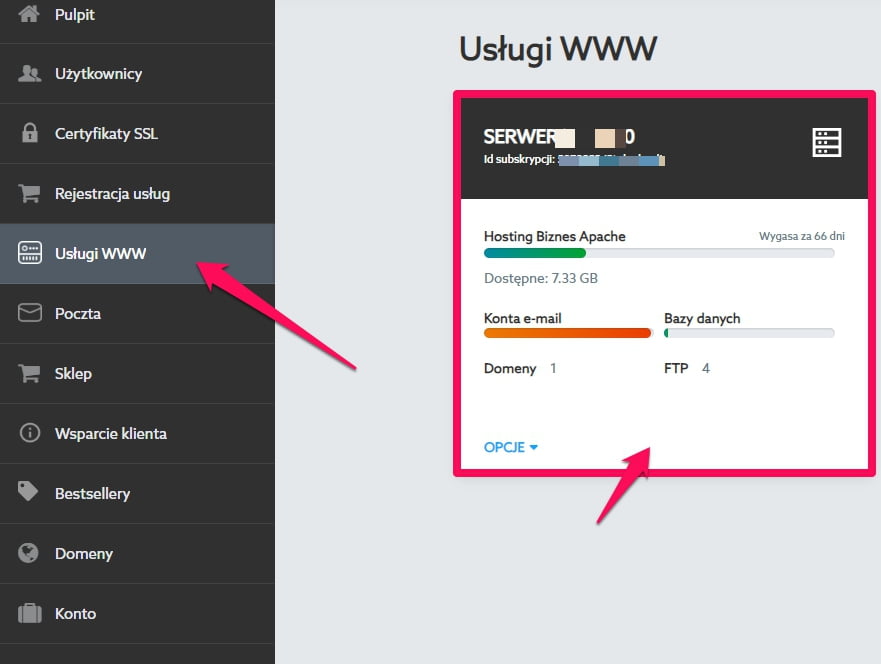
Task: Click the Konto e-mail usage bar
Action: pos(567,333)
